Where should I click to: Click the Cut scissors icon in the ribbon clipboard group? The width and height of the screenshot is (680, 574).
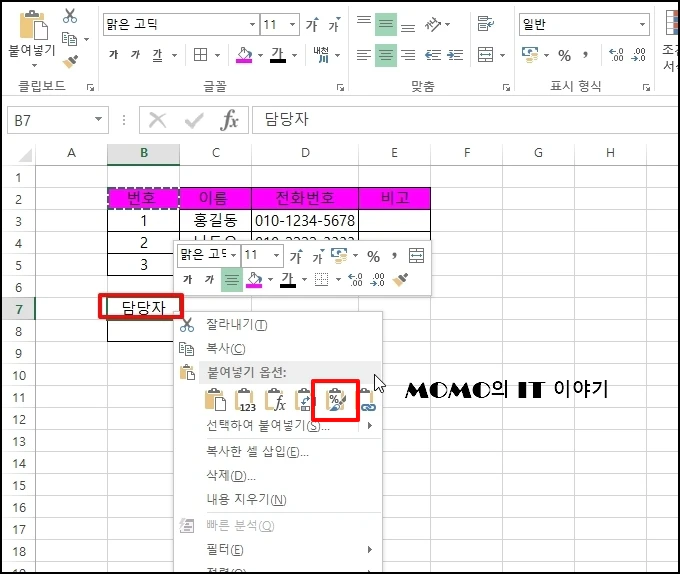pos(69,16)
